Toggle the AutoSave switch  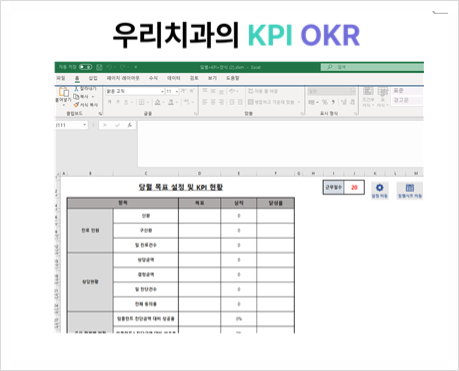pyautogui.click(x=85, y=67)
